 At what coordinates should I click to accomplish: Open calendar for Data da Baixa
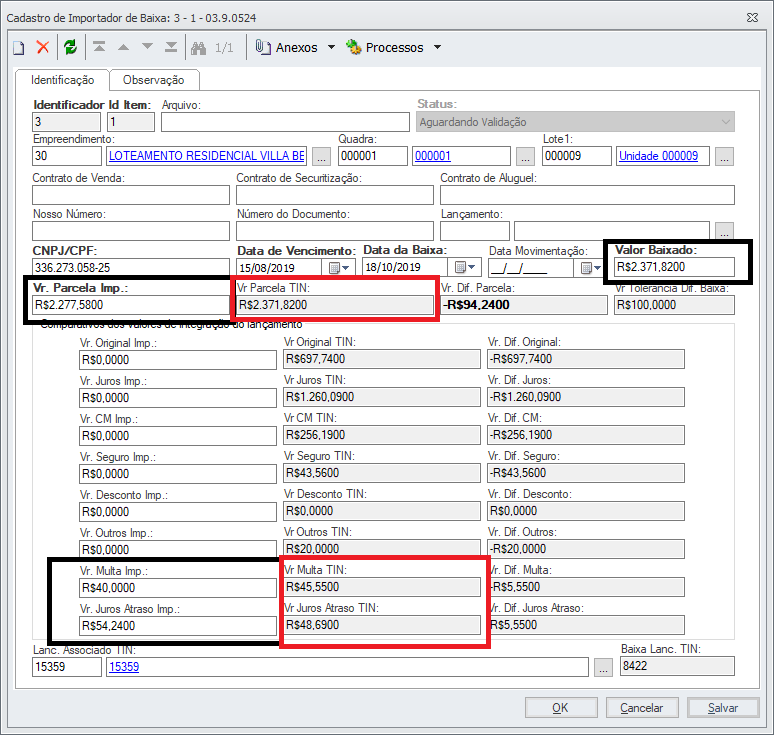point(464,267)
